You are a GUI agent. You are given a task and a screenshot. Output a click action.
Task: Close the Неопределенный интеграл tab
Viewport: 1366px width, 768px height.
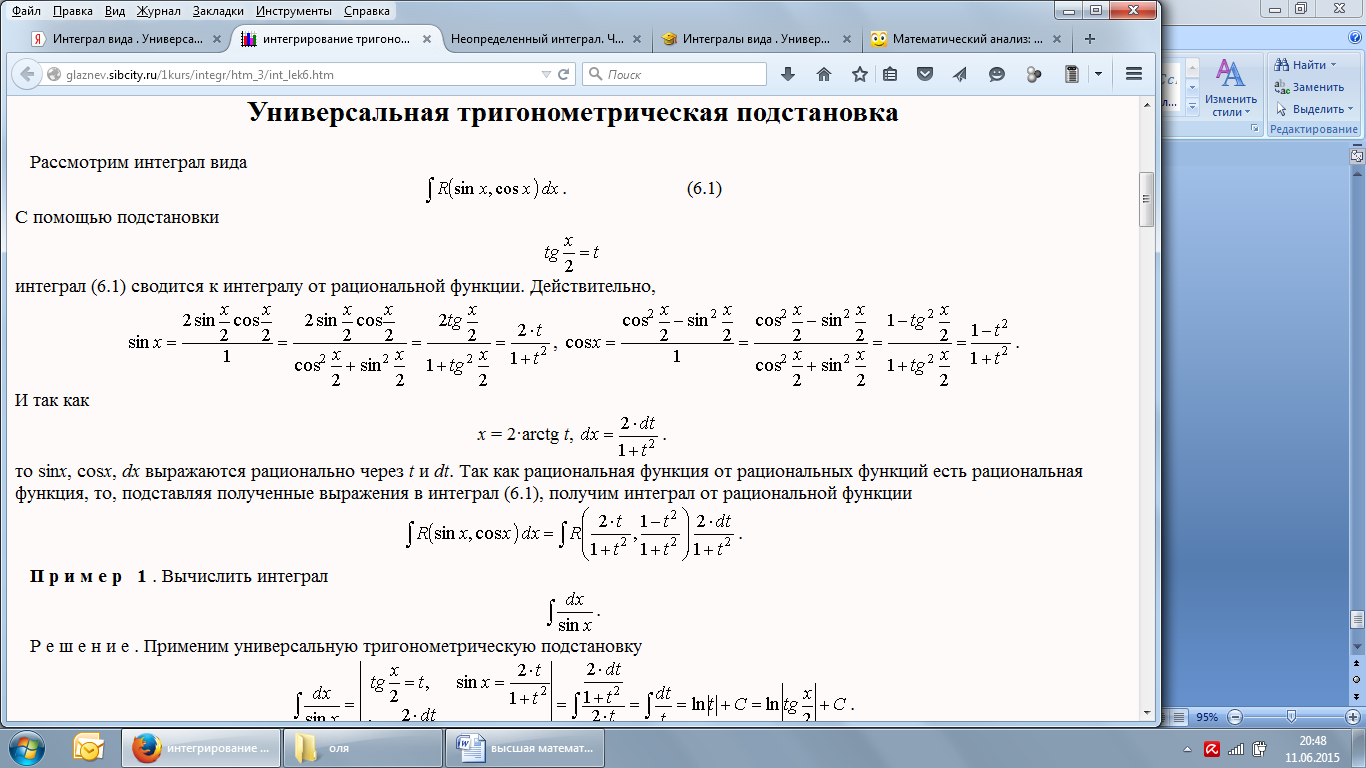[636, 40]
